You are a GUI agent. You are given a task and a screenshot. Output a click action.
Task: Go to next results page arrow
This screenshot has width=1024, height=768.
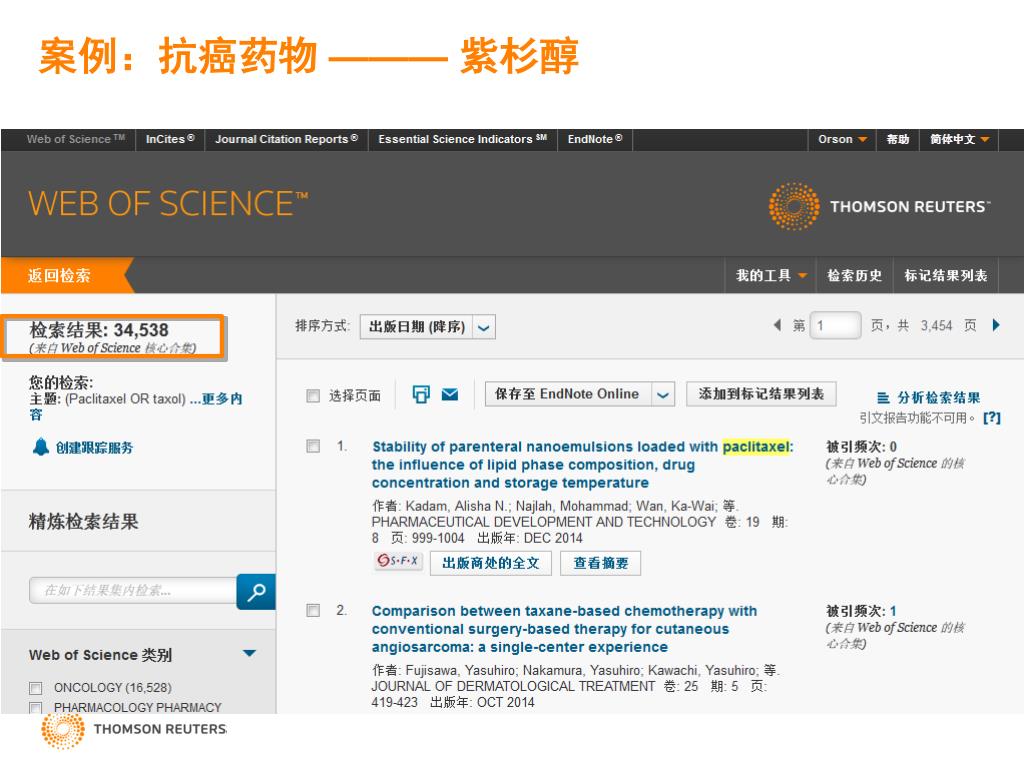tap(996, 325)
